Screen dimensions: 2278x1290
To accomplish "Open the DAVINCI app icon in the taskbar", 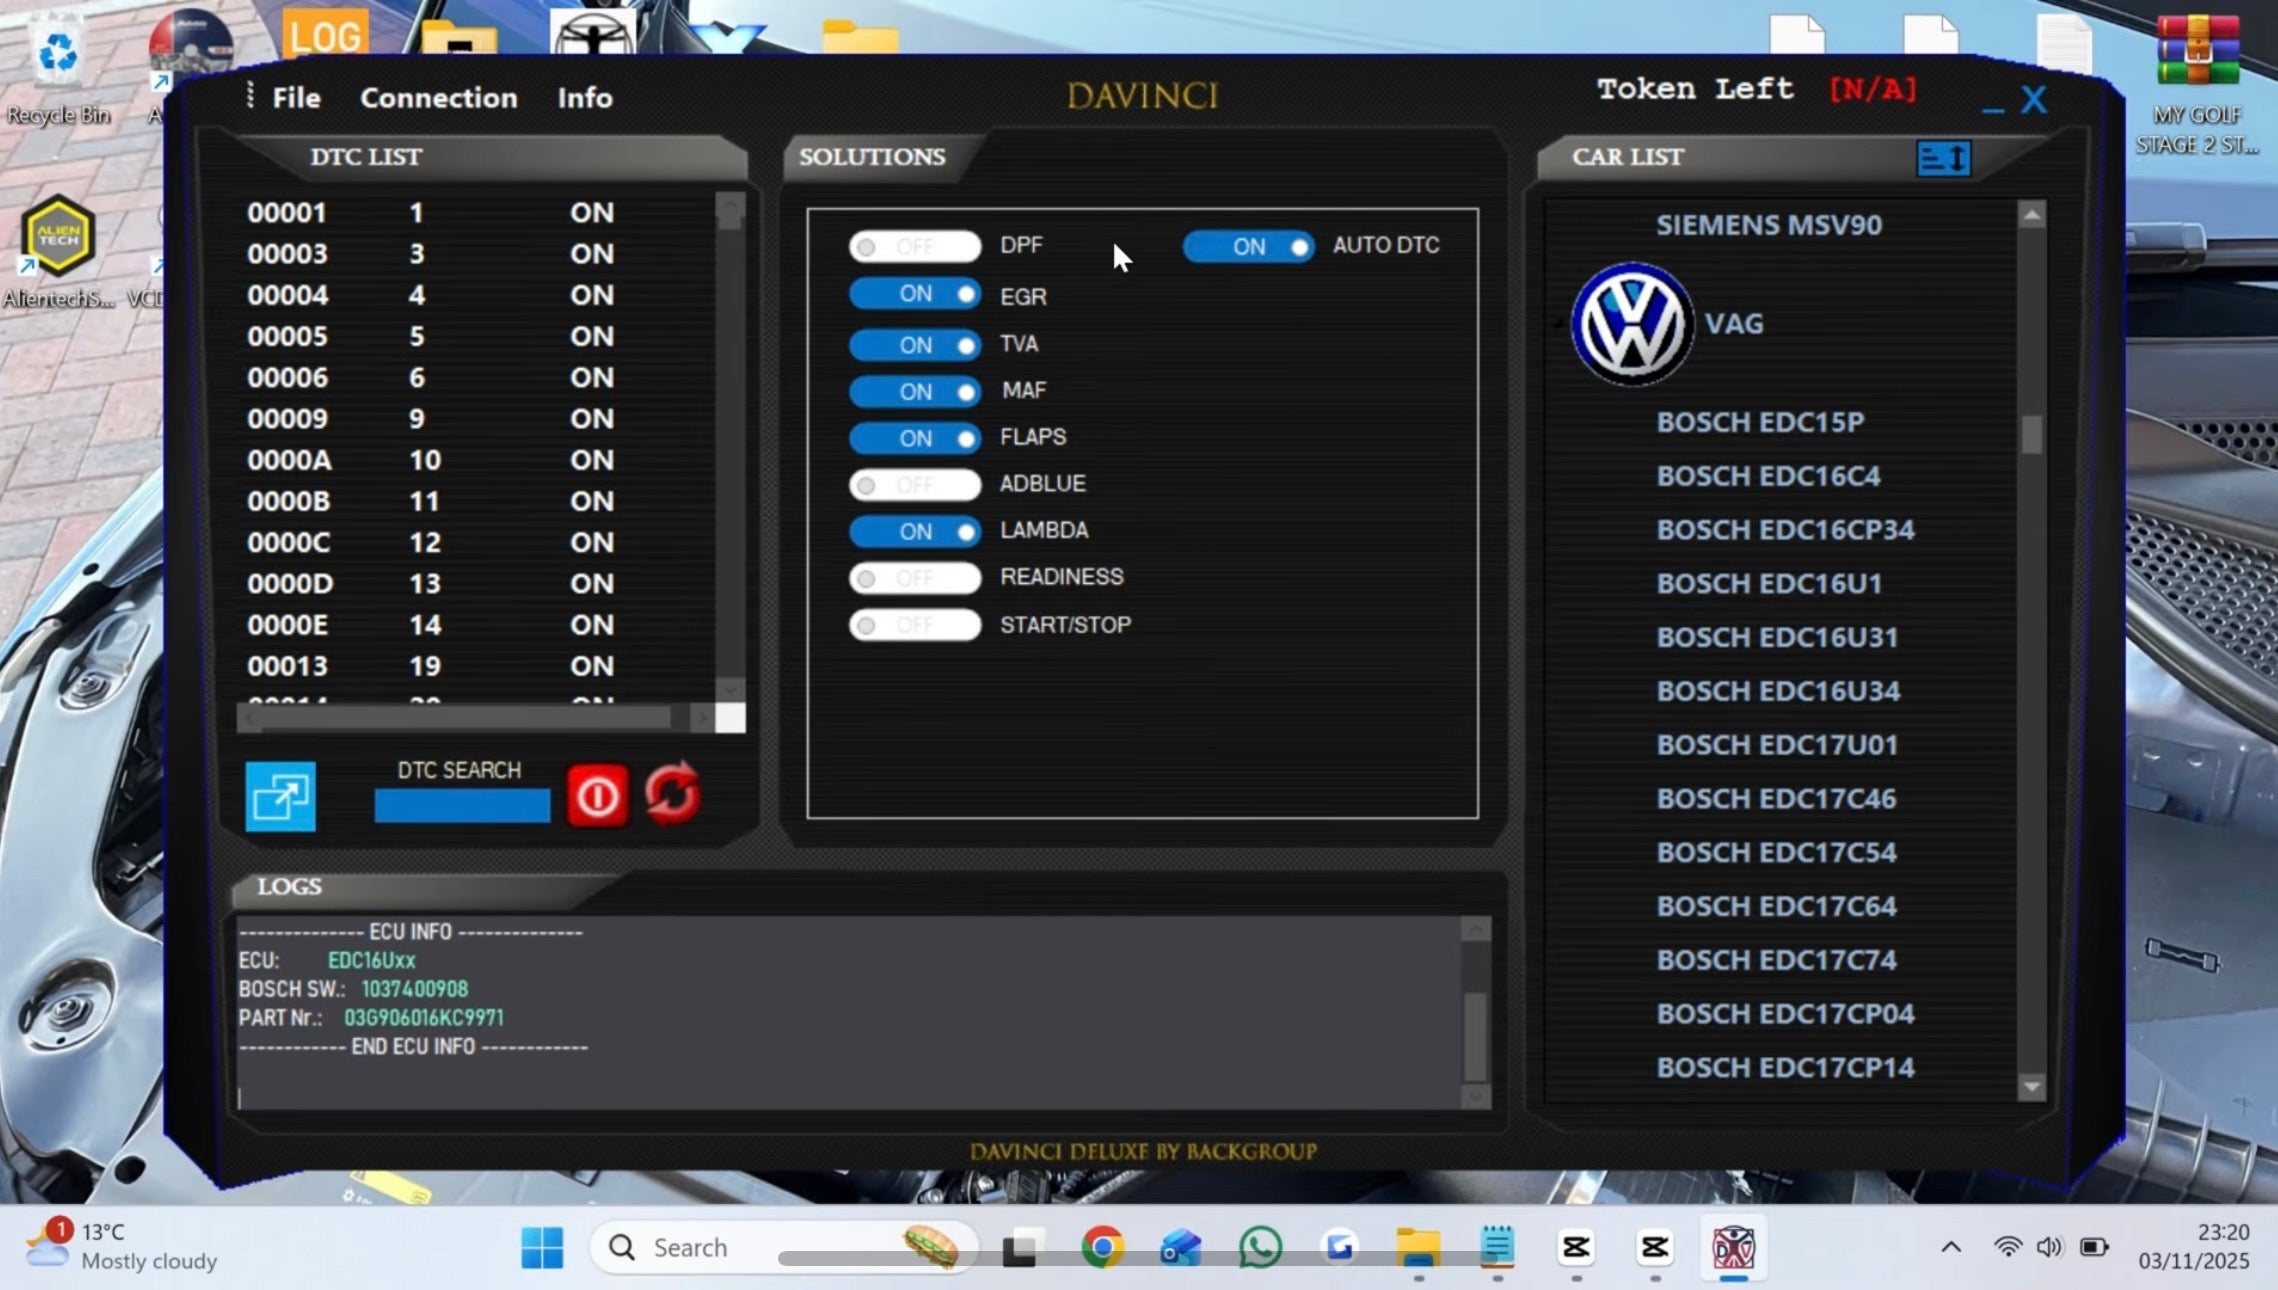I will pos(1733,1247).
